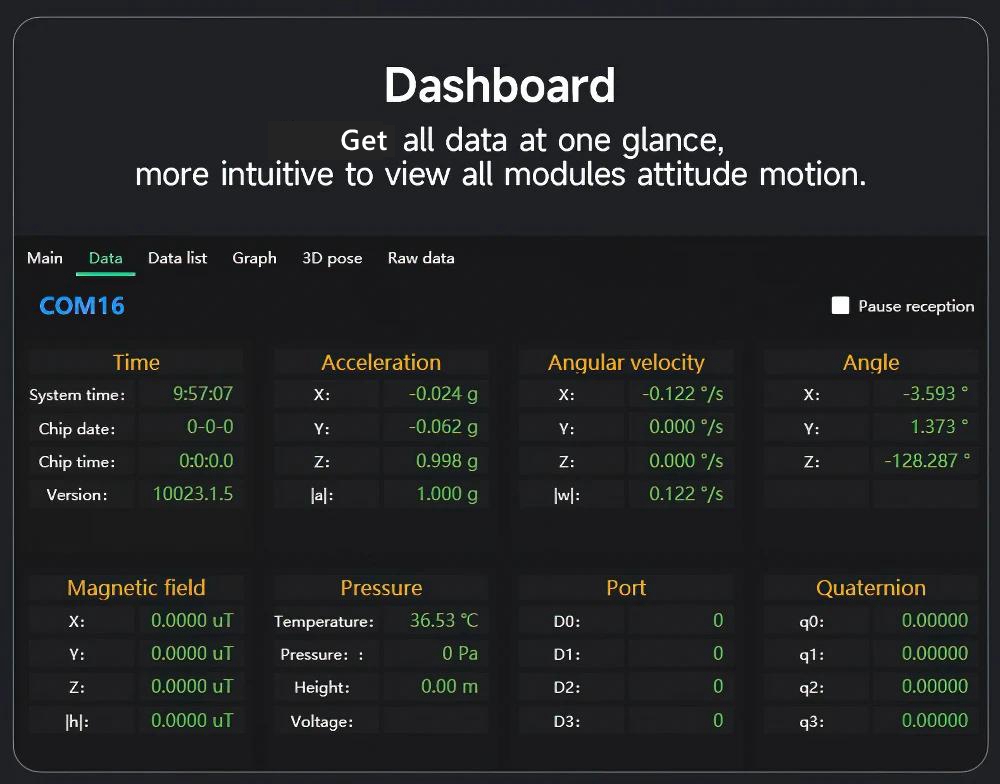Open the 3D pose tab

tap(332, 258)
